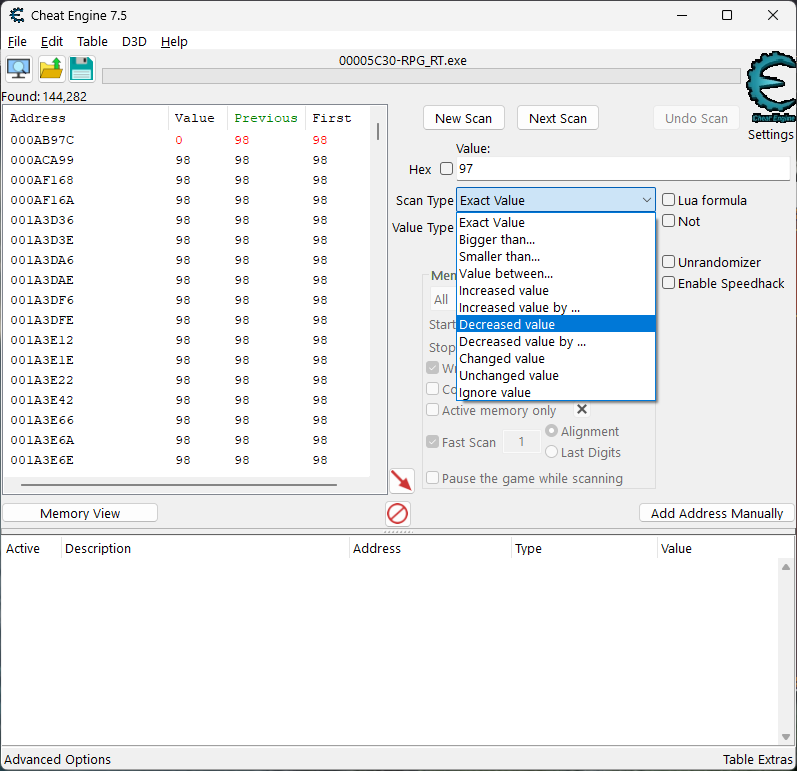797x771 pixels.
Task: Click Add Address Manually
Action: [717, 513]
